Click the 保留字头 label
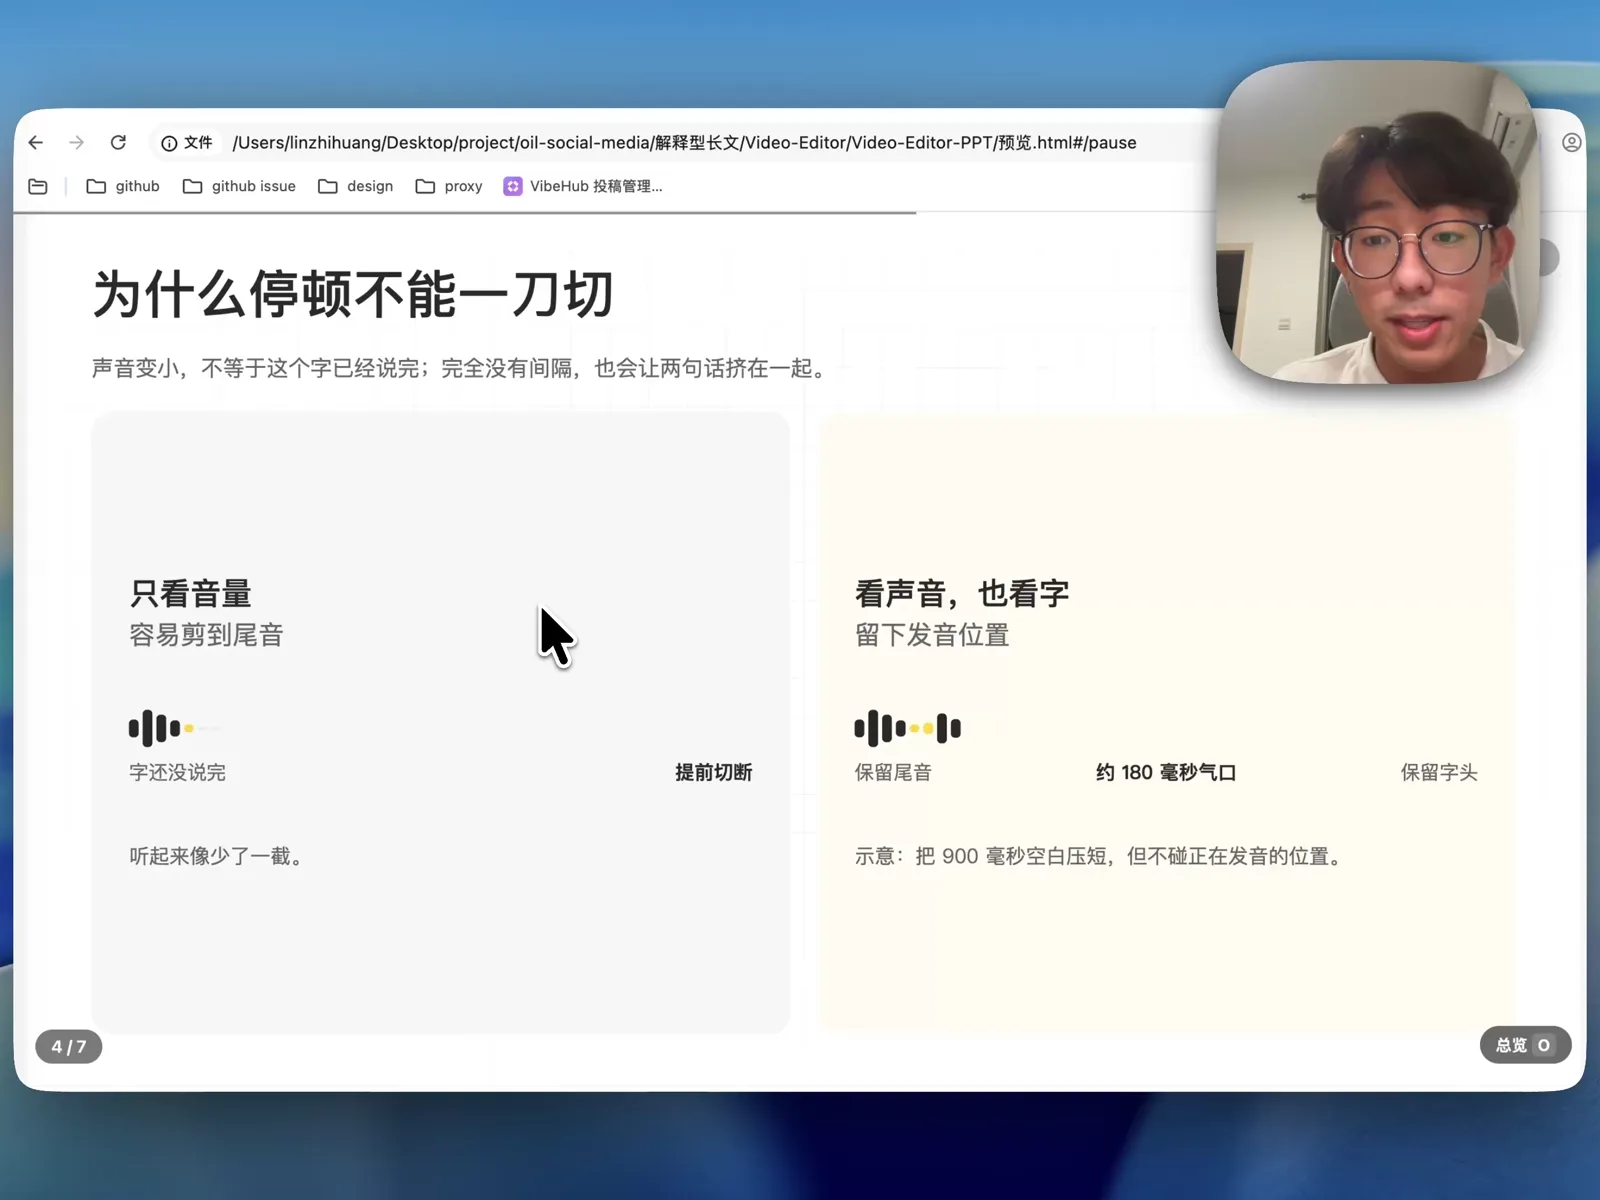 1439,772
